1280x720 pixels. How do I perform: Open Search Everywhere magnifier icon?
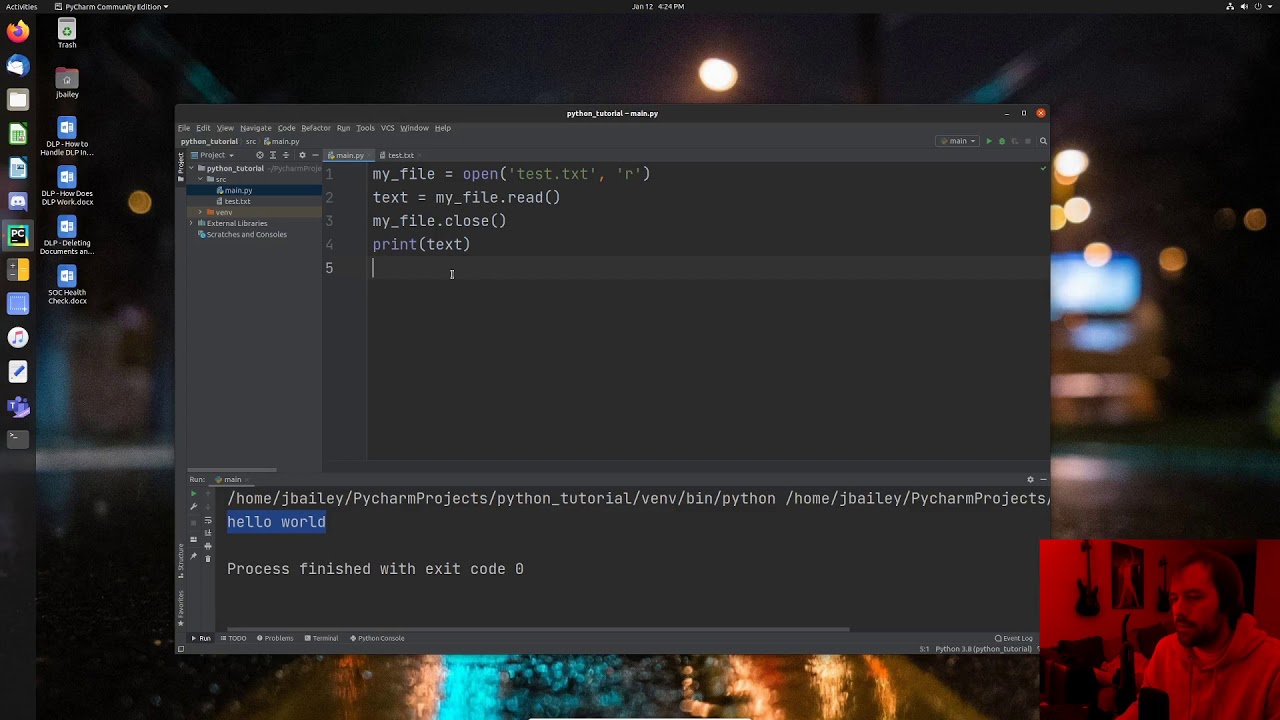[x=1043, y=141]
